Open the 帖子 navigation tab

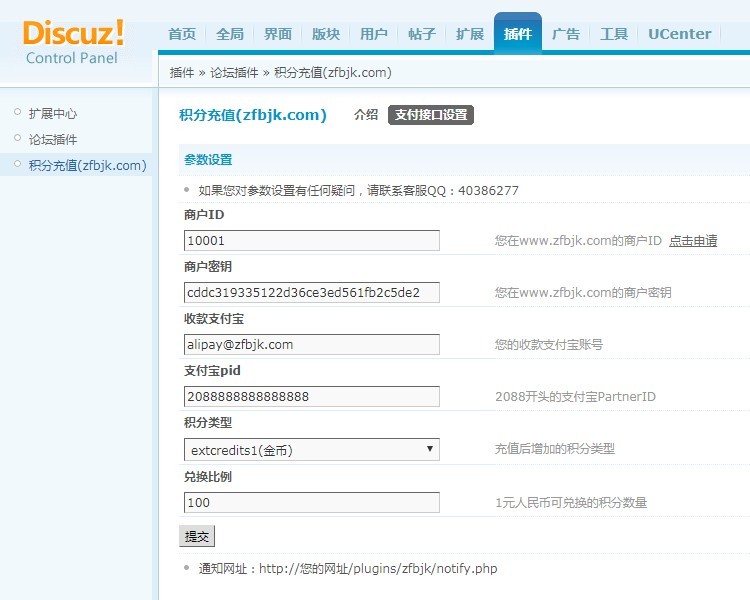point(422,34)
